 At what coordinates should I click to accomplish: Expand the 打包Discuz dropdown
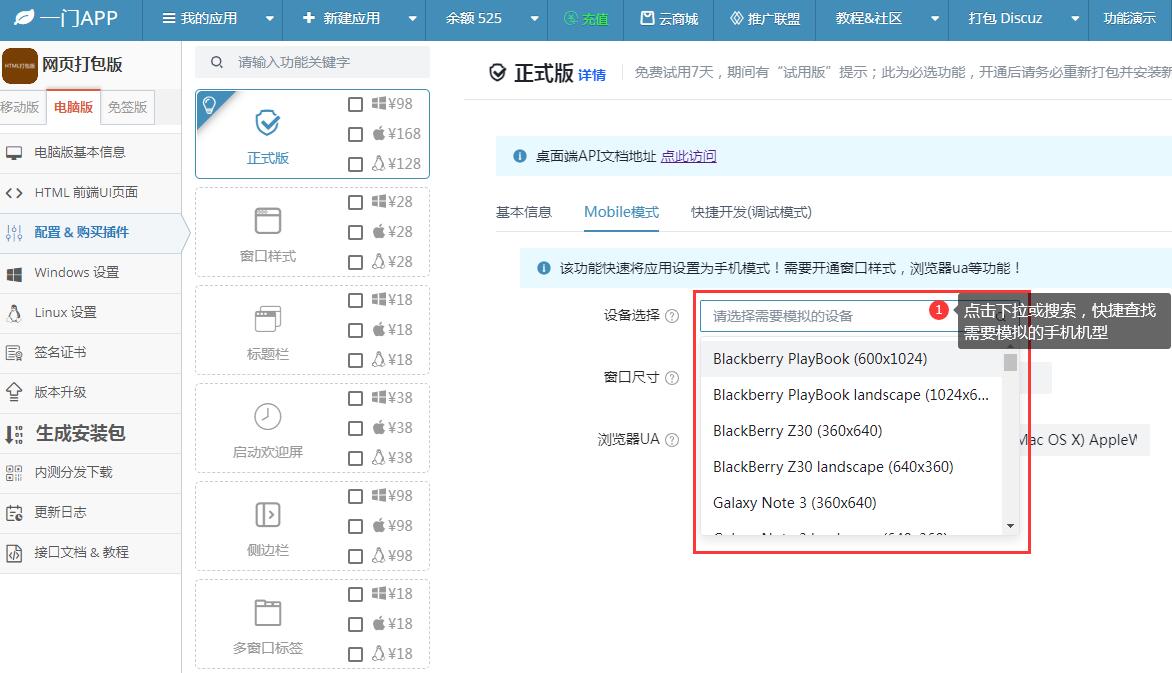tap(1075, 18)
